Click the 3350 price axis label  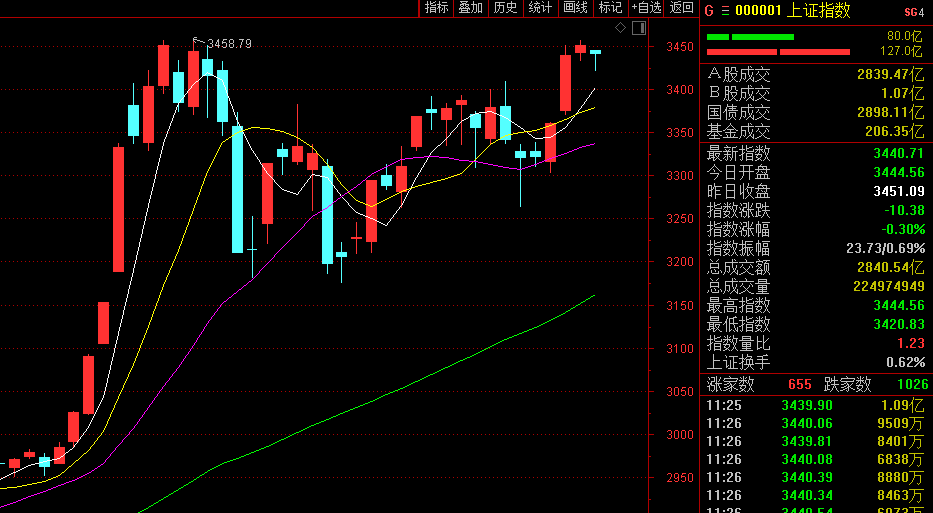[x=680, y=133]
